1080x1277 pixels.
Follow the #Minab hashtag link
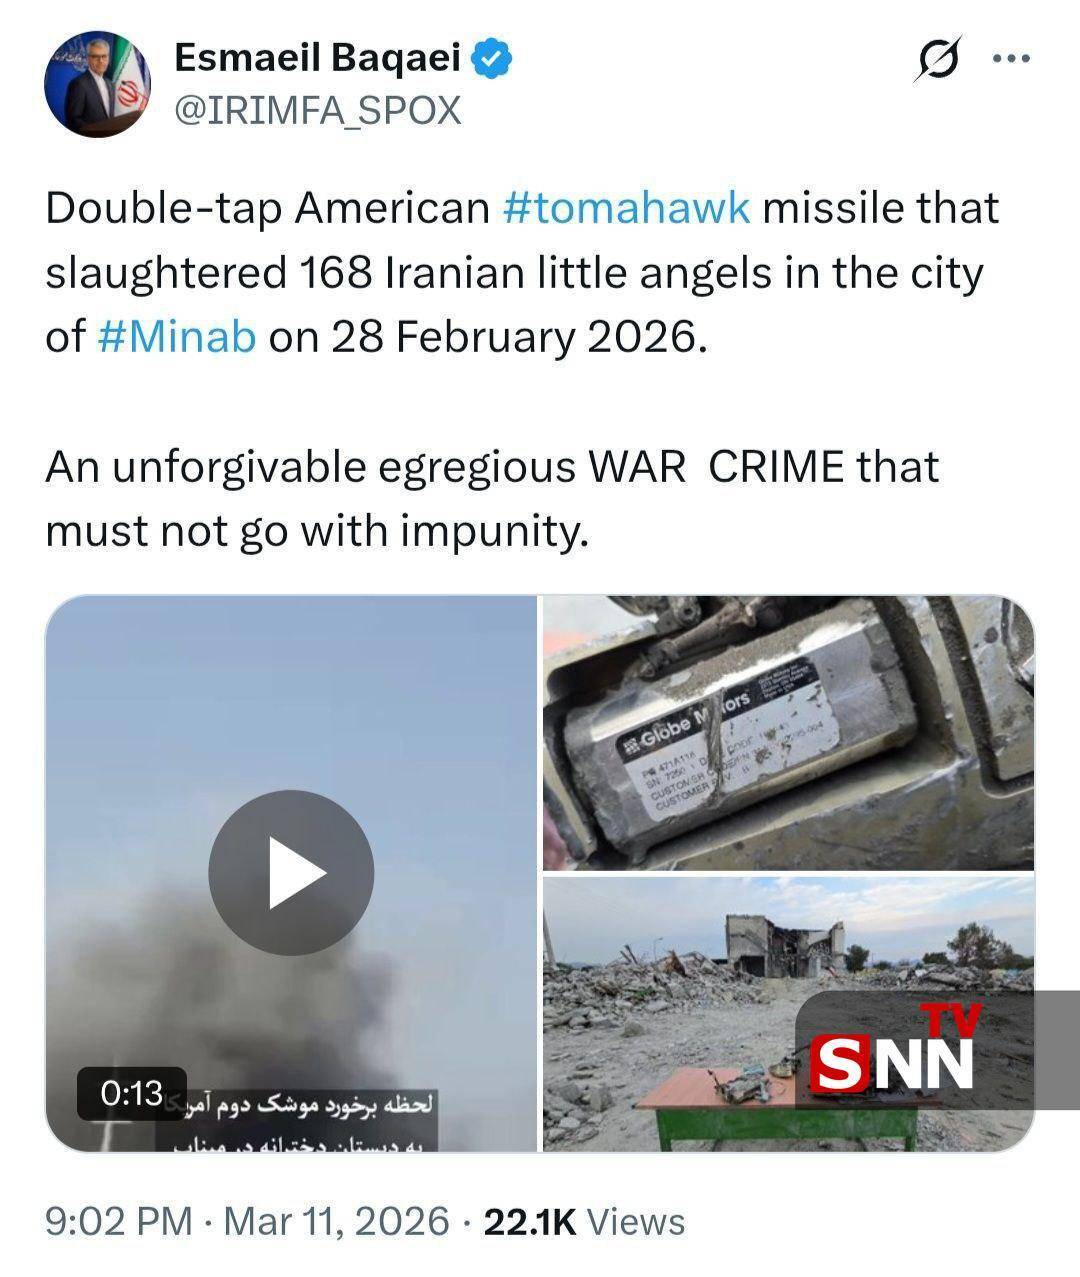[x=178, y=337]
